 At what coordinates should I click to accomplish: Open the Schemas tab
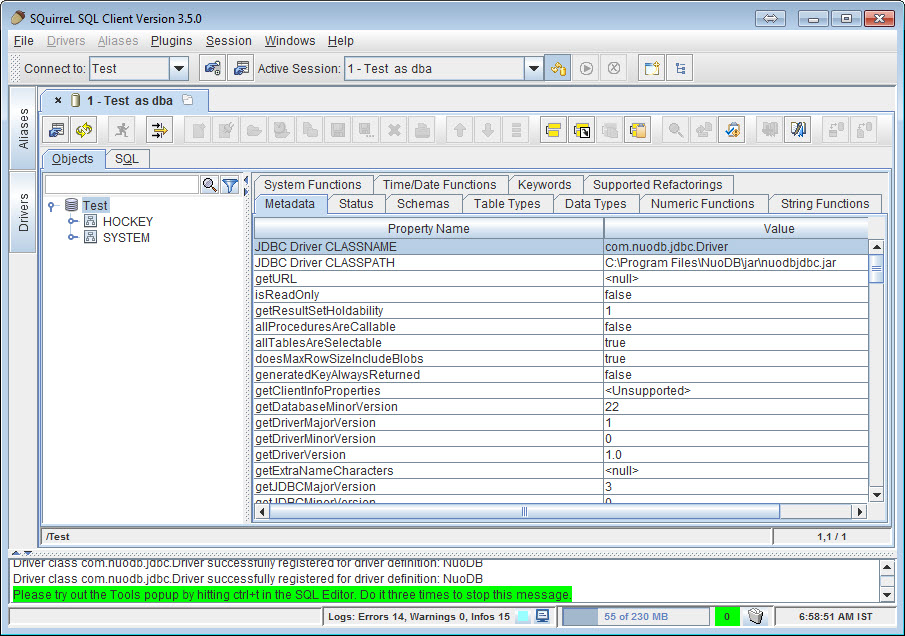click(x=423, y=204)
